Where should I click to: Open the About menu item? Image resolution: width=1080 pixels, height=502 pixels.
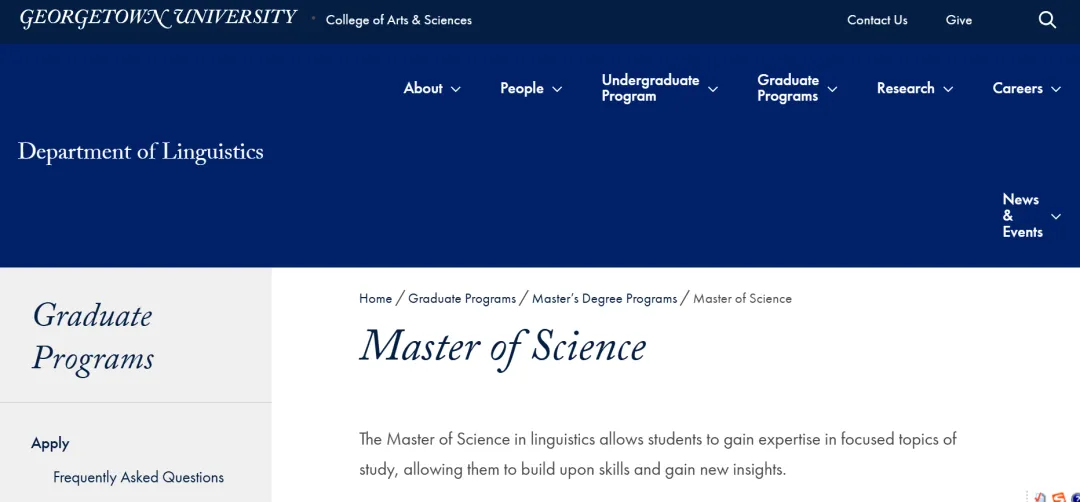pyautogui.click(x=423, y=88)
